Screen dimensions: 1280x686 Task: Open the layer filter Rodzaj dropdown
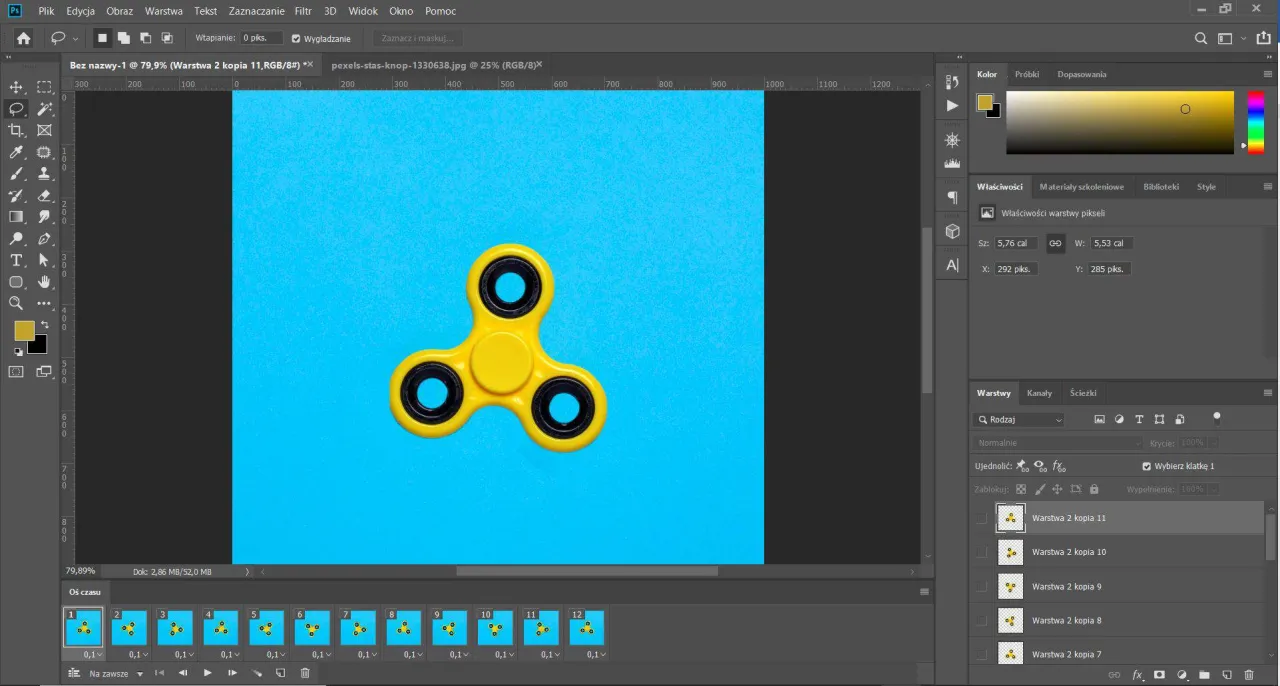click(x=1018, y=419)
